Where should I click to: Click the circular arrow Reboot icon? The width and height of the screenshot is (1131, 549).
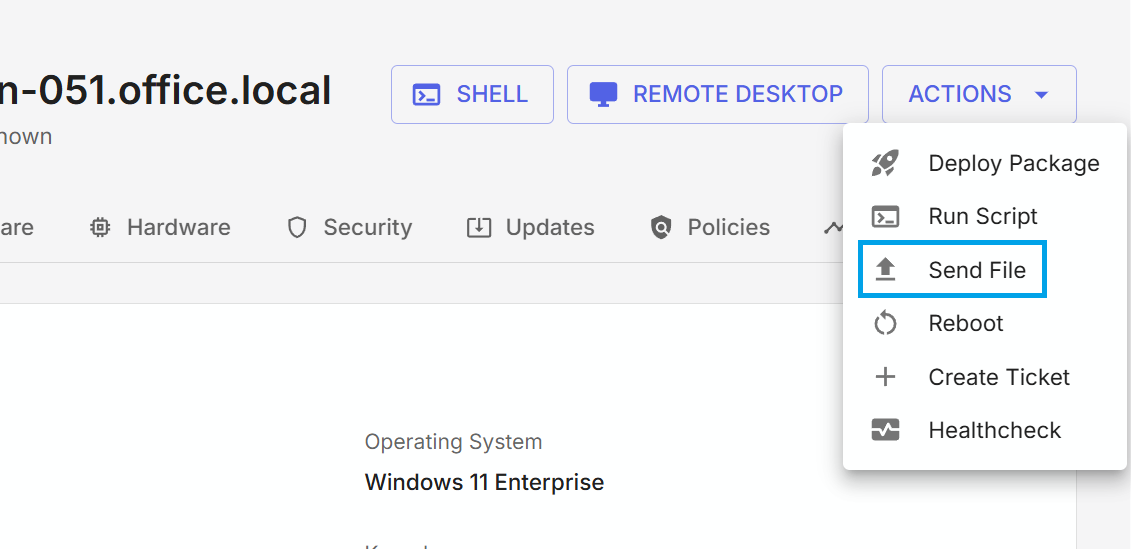pyautogui.click(x=885, y=324)
